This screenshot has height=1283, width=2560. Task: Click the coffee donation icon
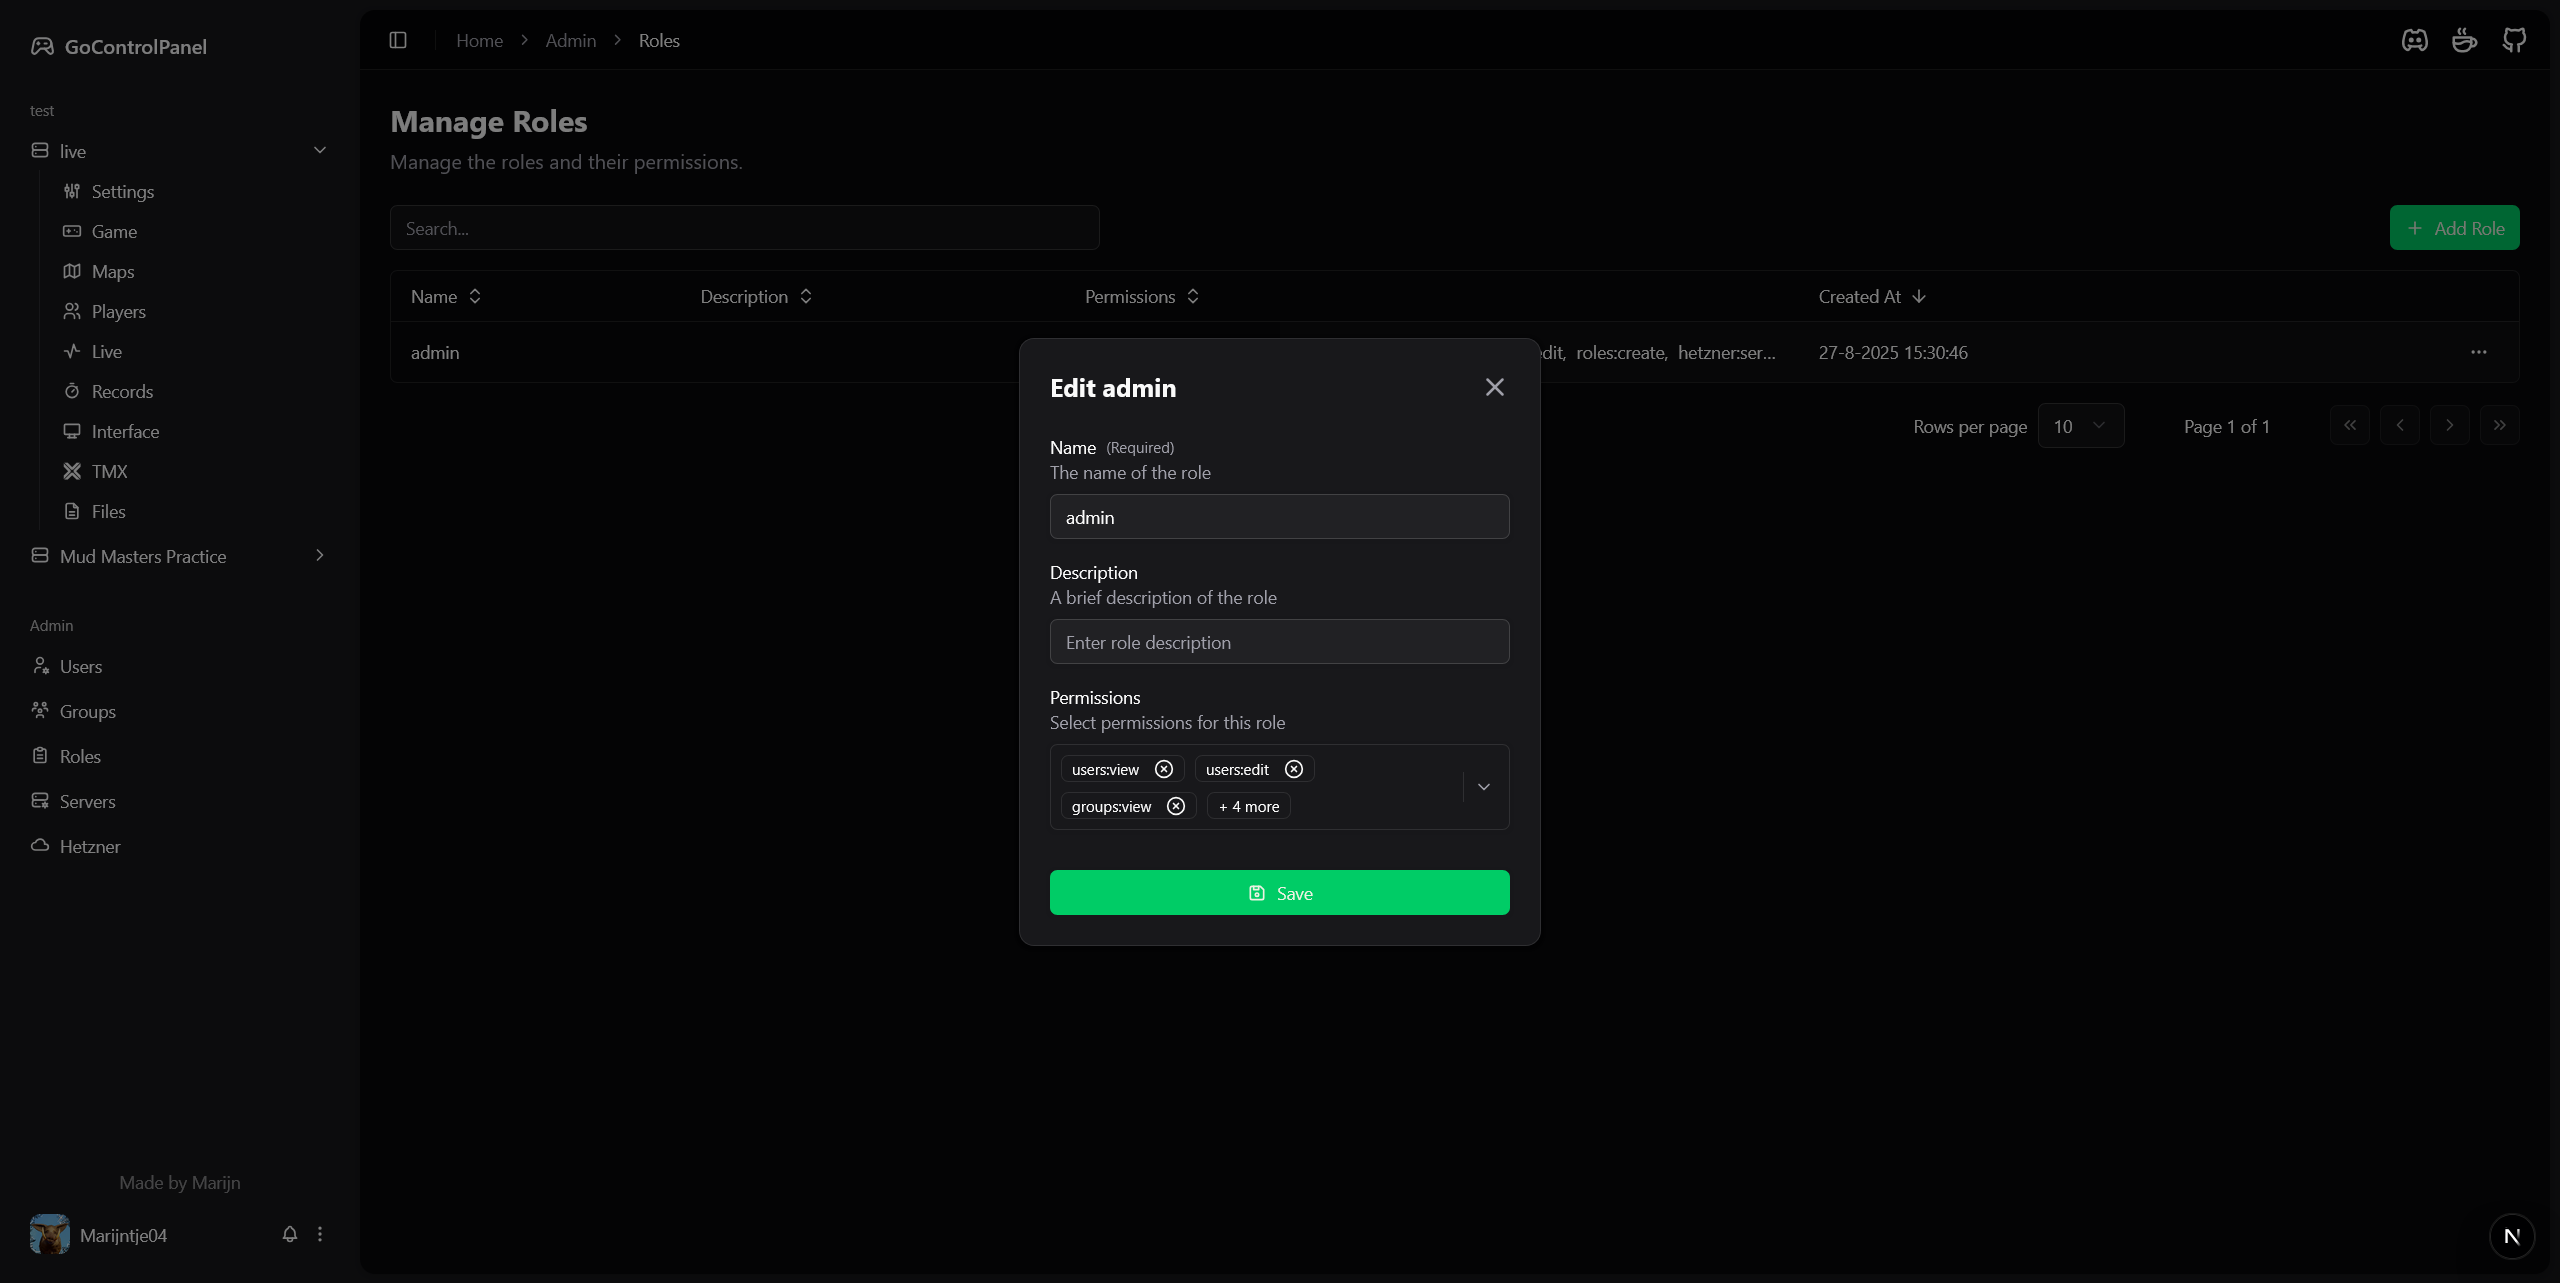[2464, 40]
